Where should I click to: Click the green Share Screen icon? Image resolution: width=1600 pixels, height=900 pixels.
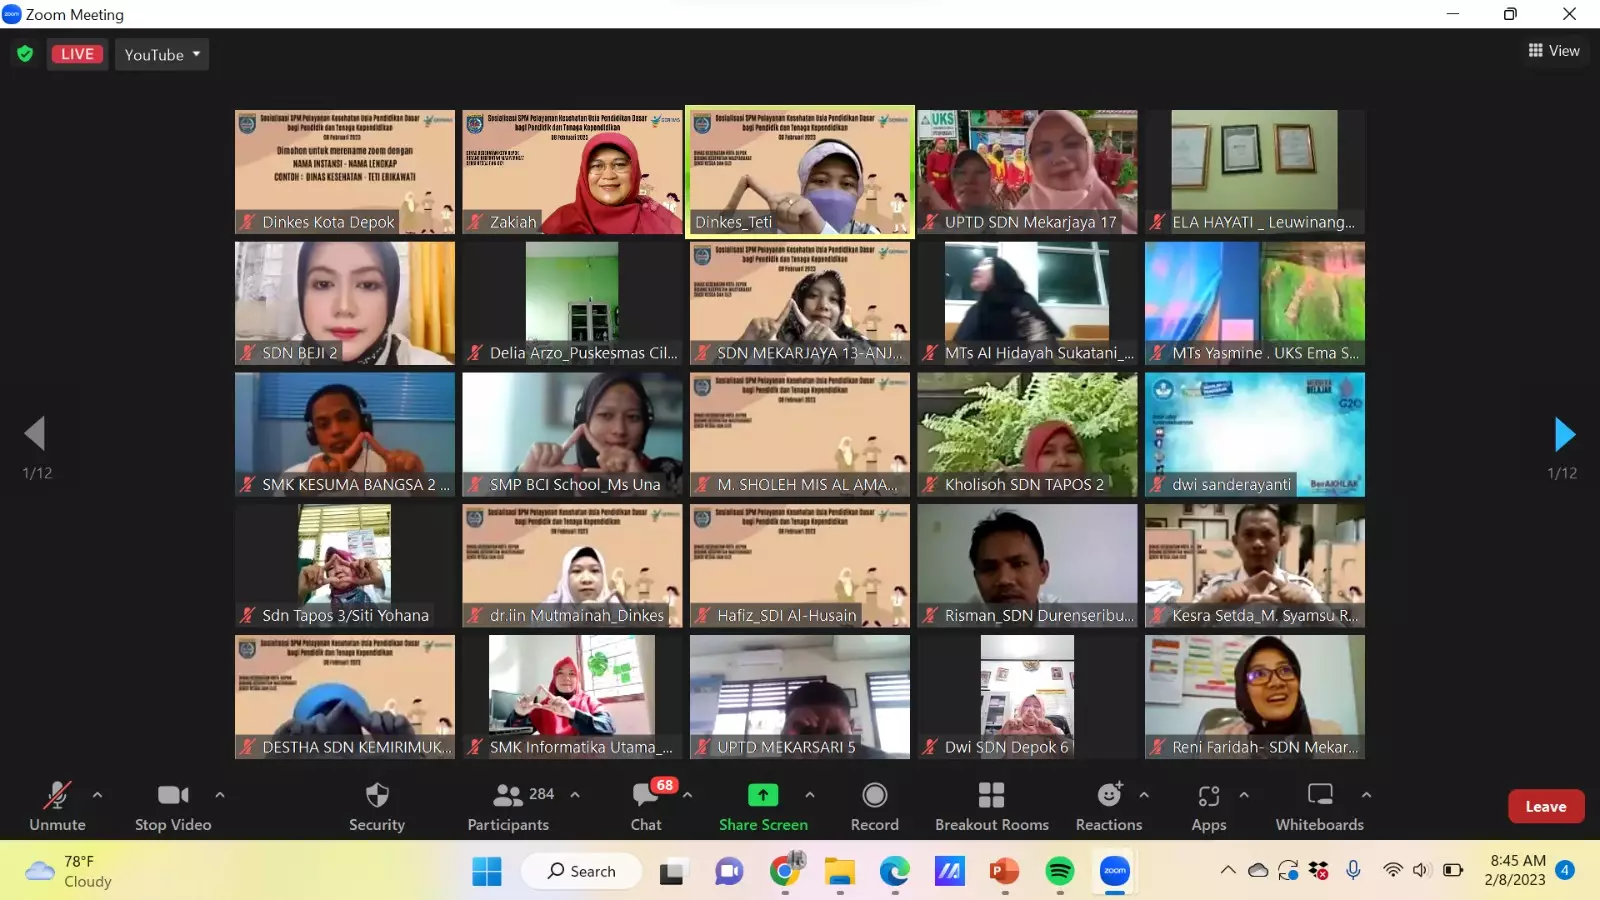coord(762,795)
